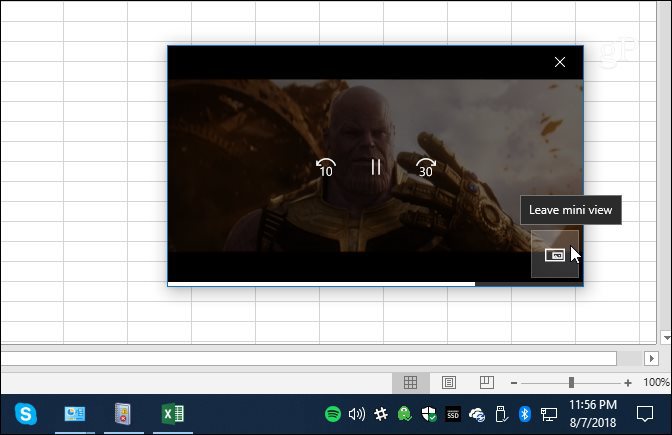Screen dimensions: 672x435
Task: Click Excel horizontal scrollbar right arrow
Action: pyautogui.click(x=652, y=358)
